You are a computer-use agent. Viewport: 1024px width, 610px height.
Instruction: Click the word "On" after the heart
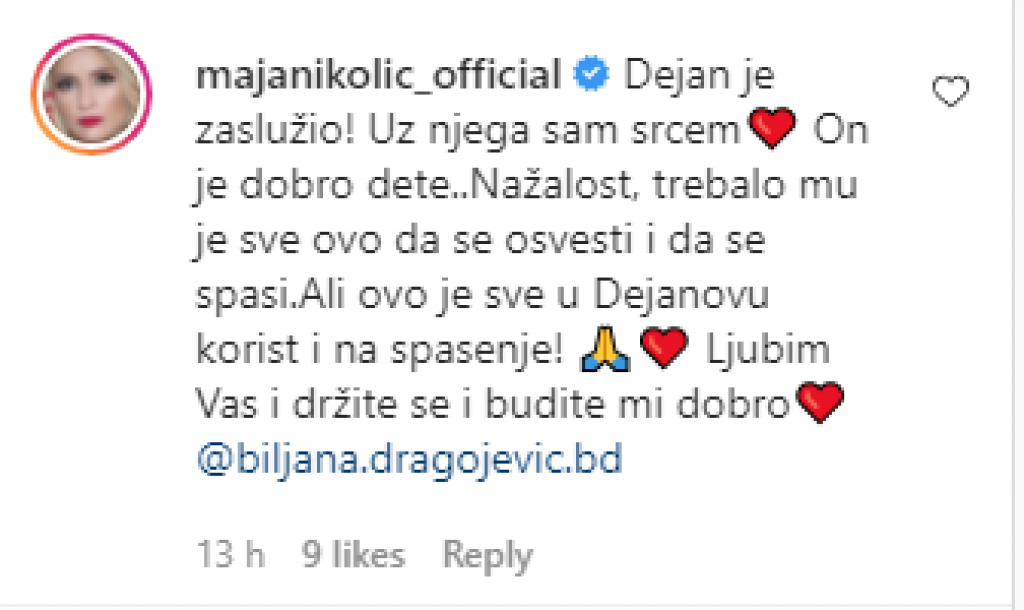[x=841, y=130]
